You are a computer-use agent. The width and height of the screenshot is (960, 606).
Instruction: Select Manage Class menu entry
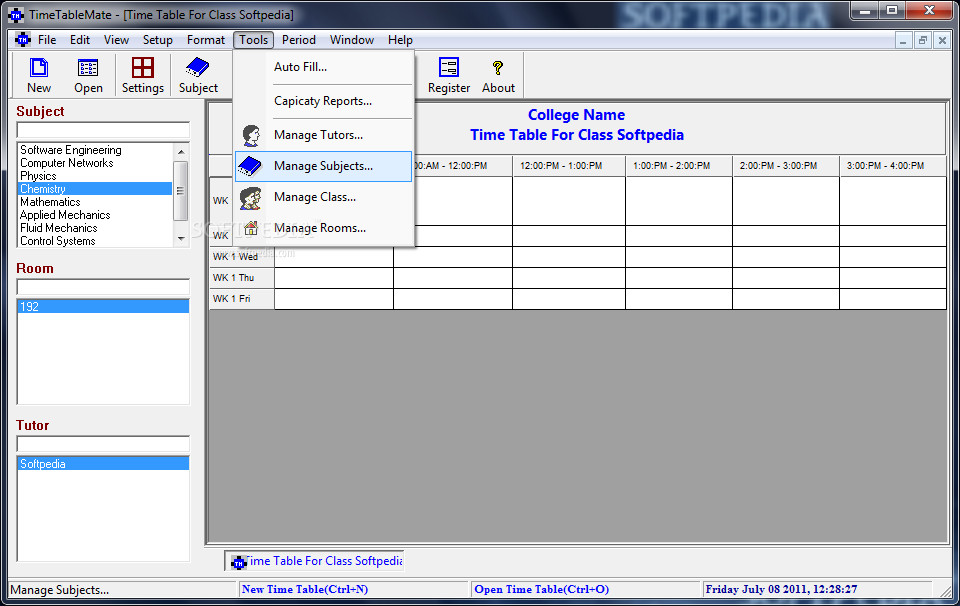click(x=315, y=197)
